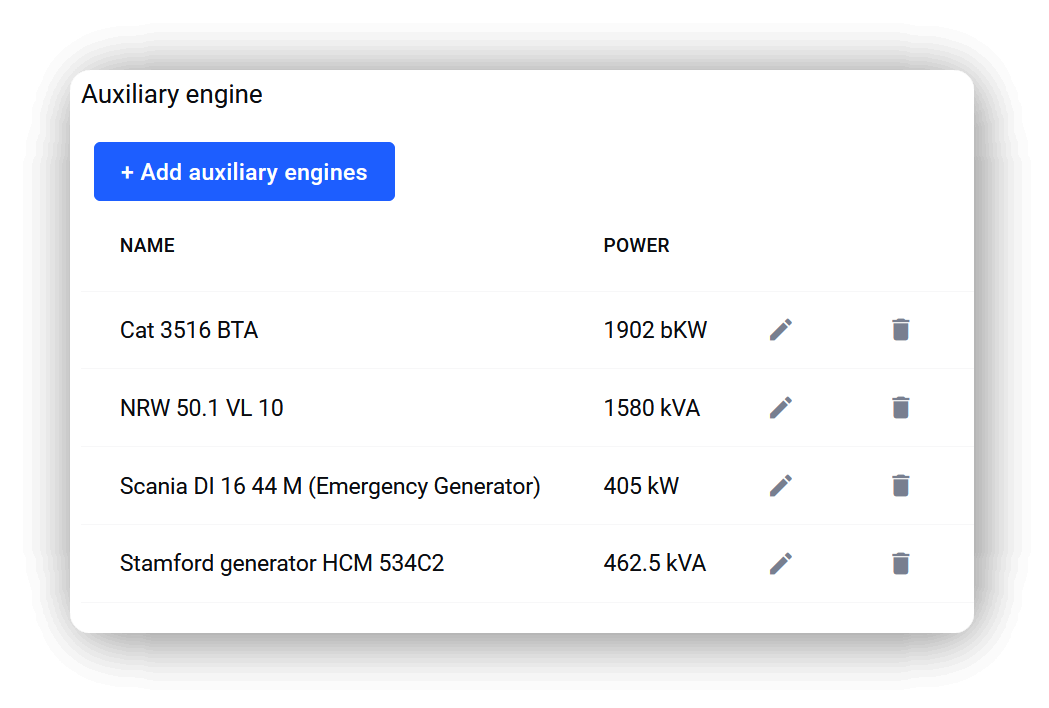Click the POWER column header
Screen dimensions: 1049x708
pyautogui.click(x=636, y=246)
